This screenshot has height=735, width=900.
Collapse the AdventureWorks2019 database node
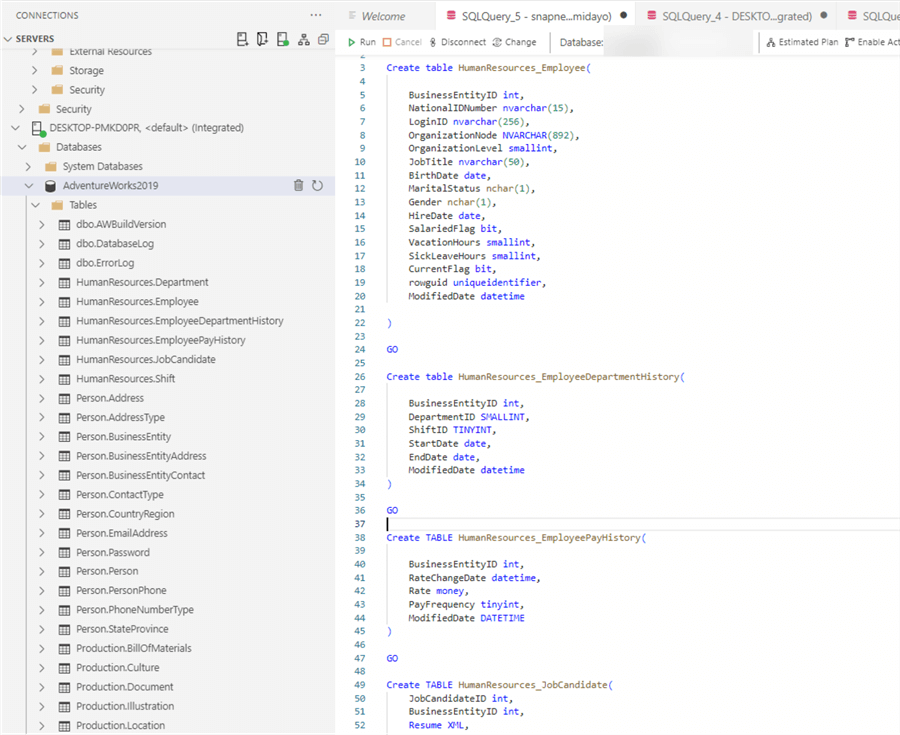click(x=29, y=186)
